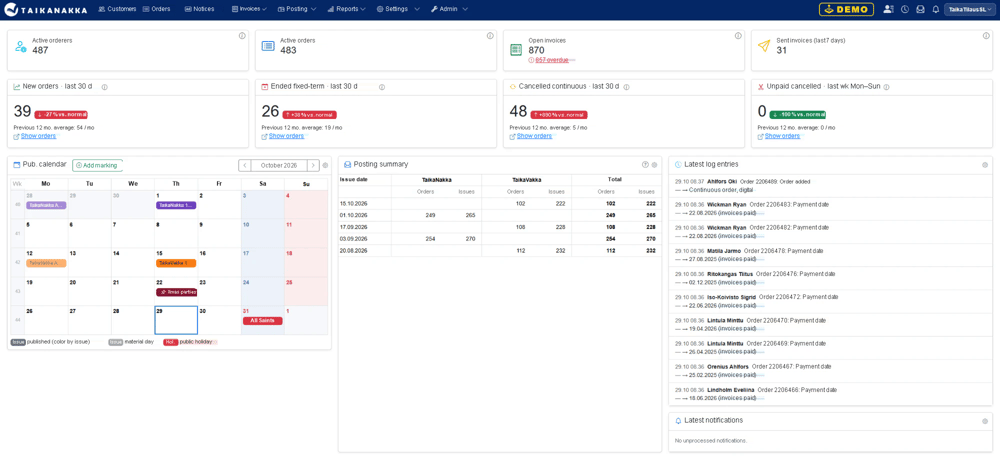1000x457 pixels.
Task: Select issue date 20.08.2026 row
Action: pyautogui.click(x=499, y=250)
